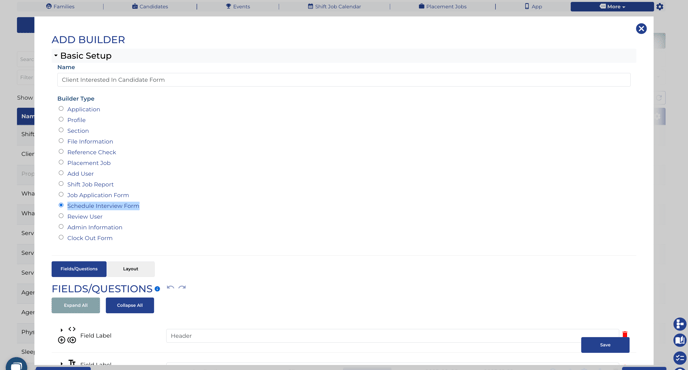Open the Candidates menu
688x370 pixels.
click(150, 7)
